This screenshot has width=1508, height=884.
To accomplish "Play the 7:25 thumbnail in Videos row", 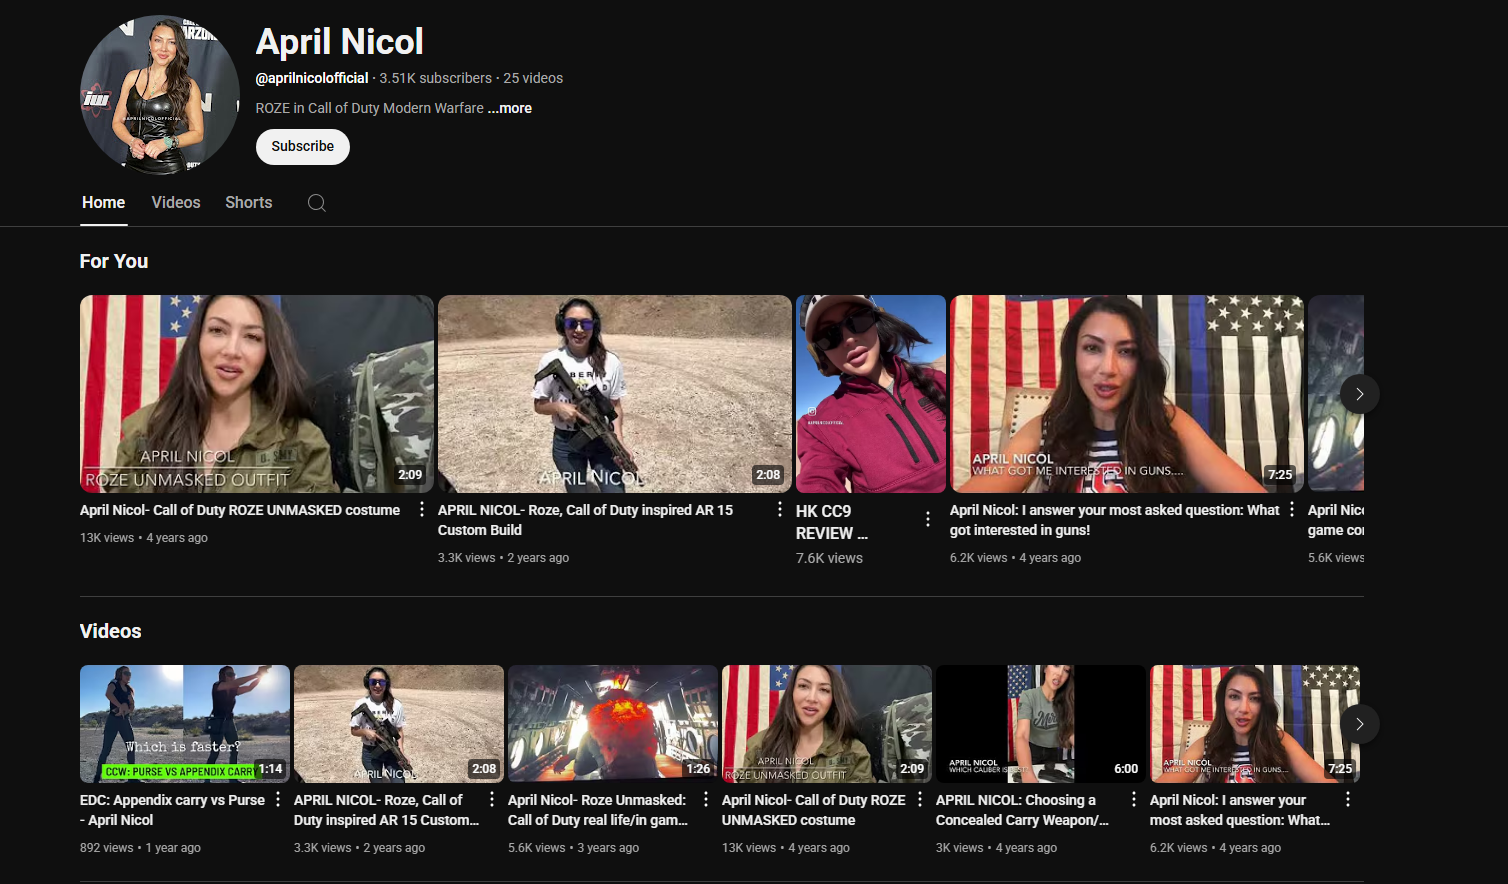I will tap(1255, 724).
